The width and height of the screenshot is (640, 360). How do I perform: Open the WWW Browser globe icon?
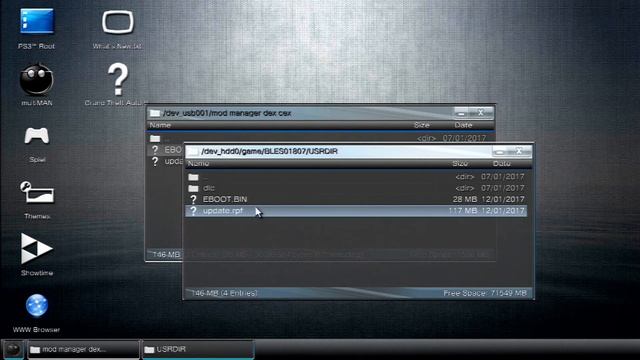coord(37,313)
